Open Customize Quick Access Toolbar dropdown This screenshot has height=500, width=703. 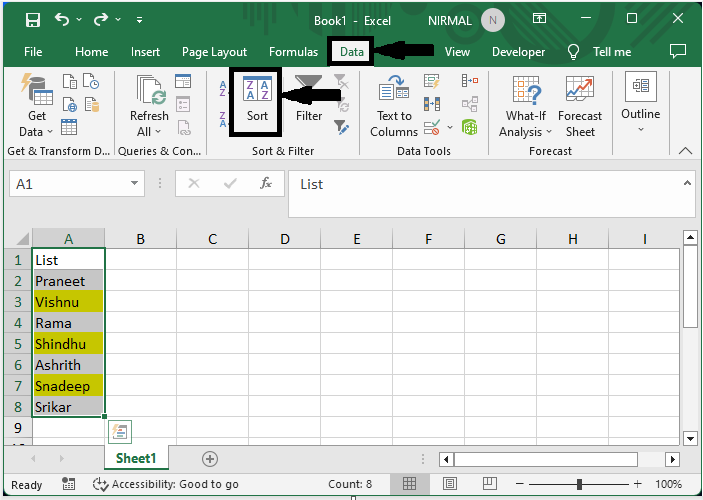pyautogui.click(x=139, y=20)
